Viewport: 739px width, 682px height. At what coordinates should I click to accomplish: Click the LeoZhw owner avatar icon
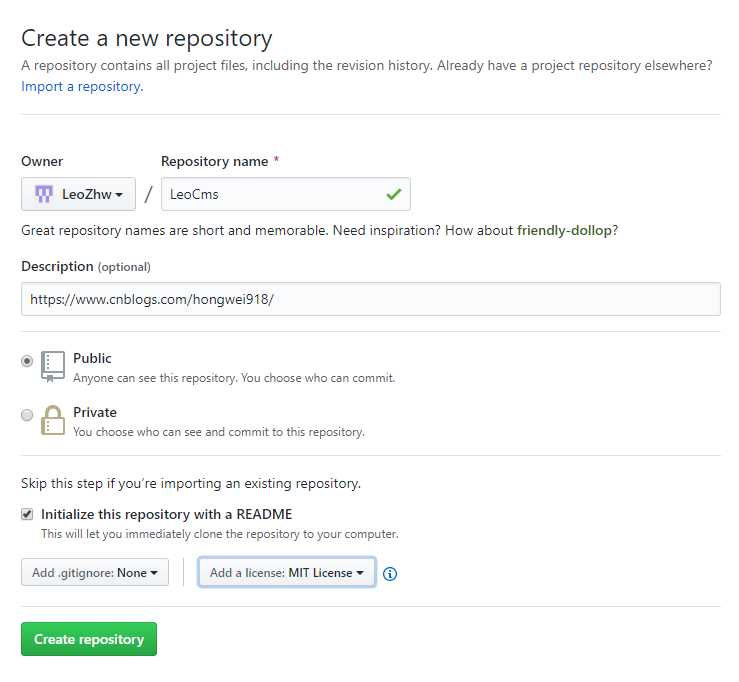pyautogui.click(x=44, y=194)
